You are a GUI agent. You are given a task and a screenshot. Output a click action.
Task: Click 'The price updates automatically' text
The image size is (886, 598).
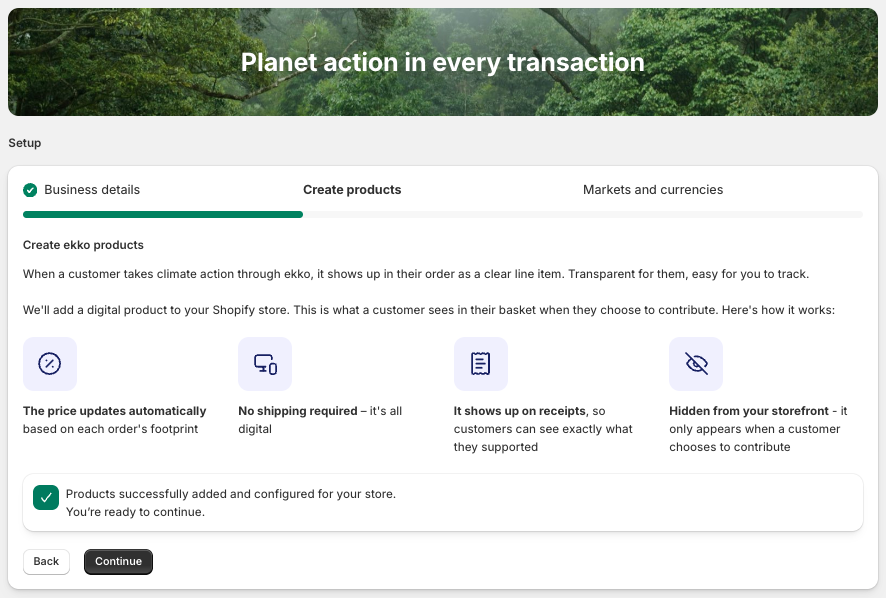(x=115, y=411)
